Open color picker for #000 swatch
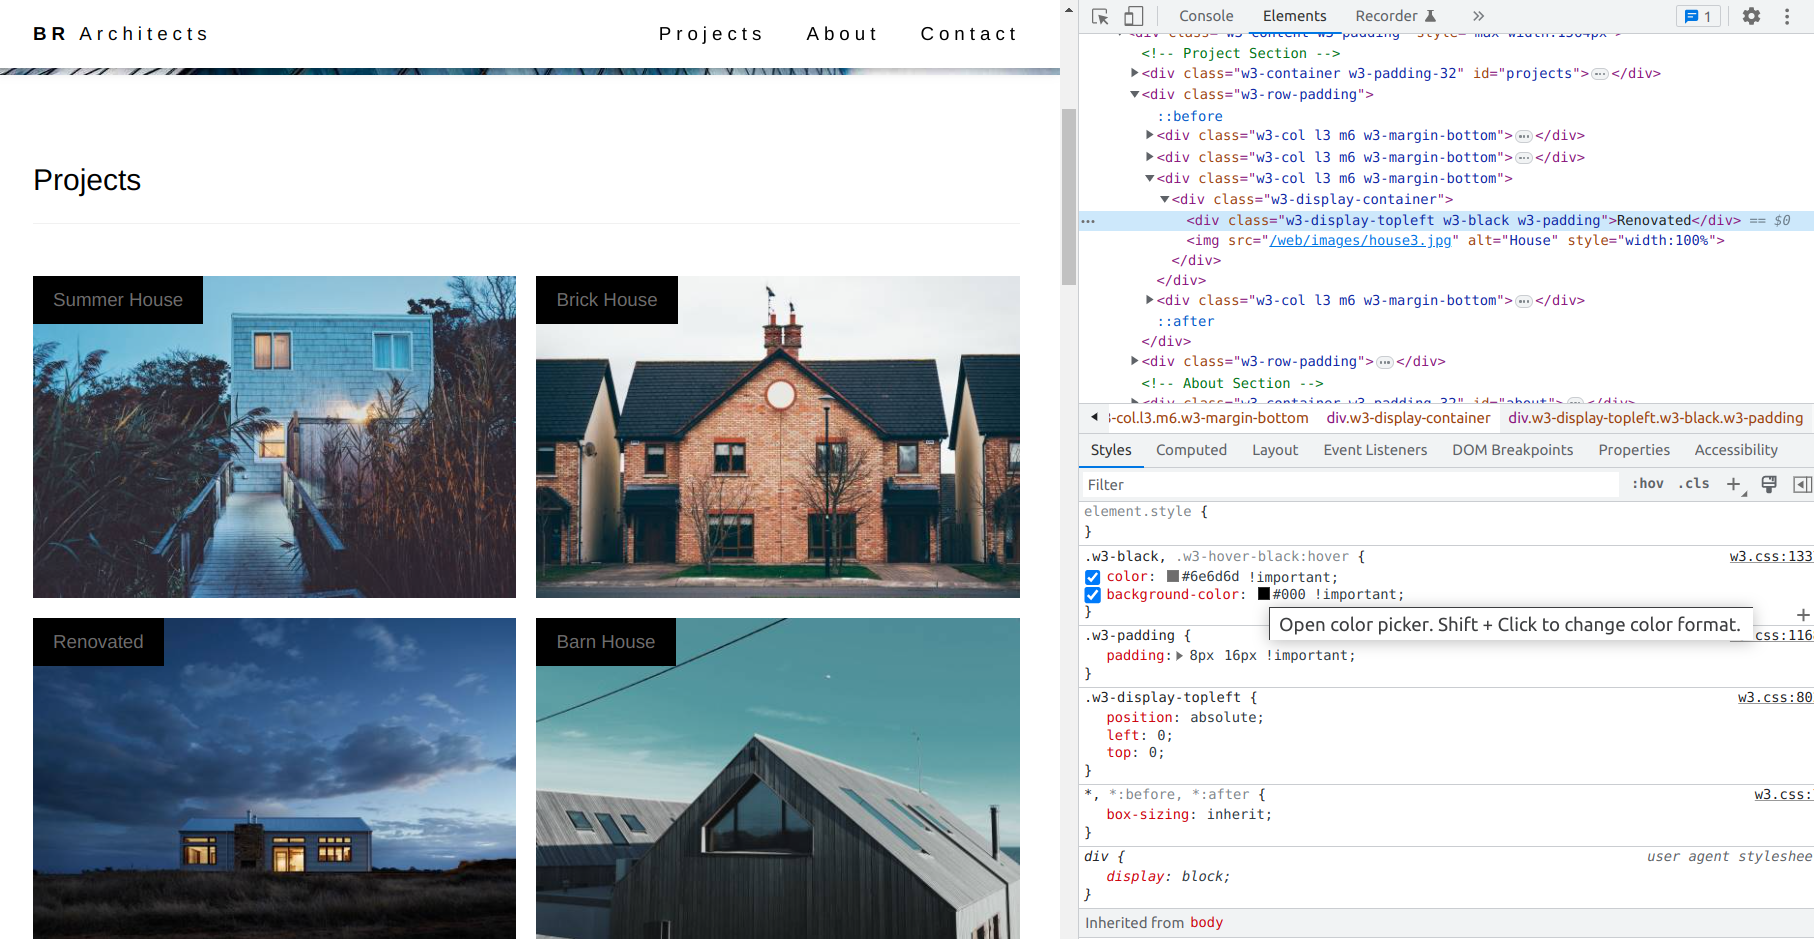Screen dimensions: 1814x939 pos(1264,594)
